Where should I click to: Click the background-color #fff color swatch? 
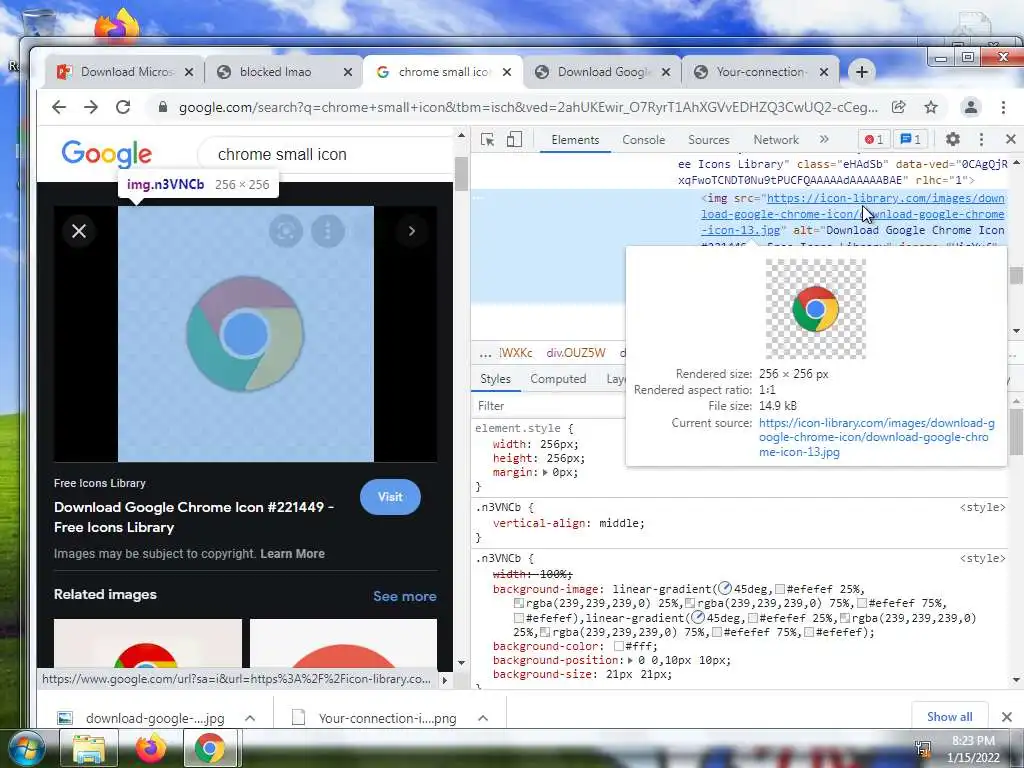pos(618,646)
